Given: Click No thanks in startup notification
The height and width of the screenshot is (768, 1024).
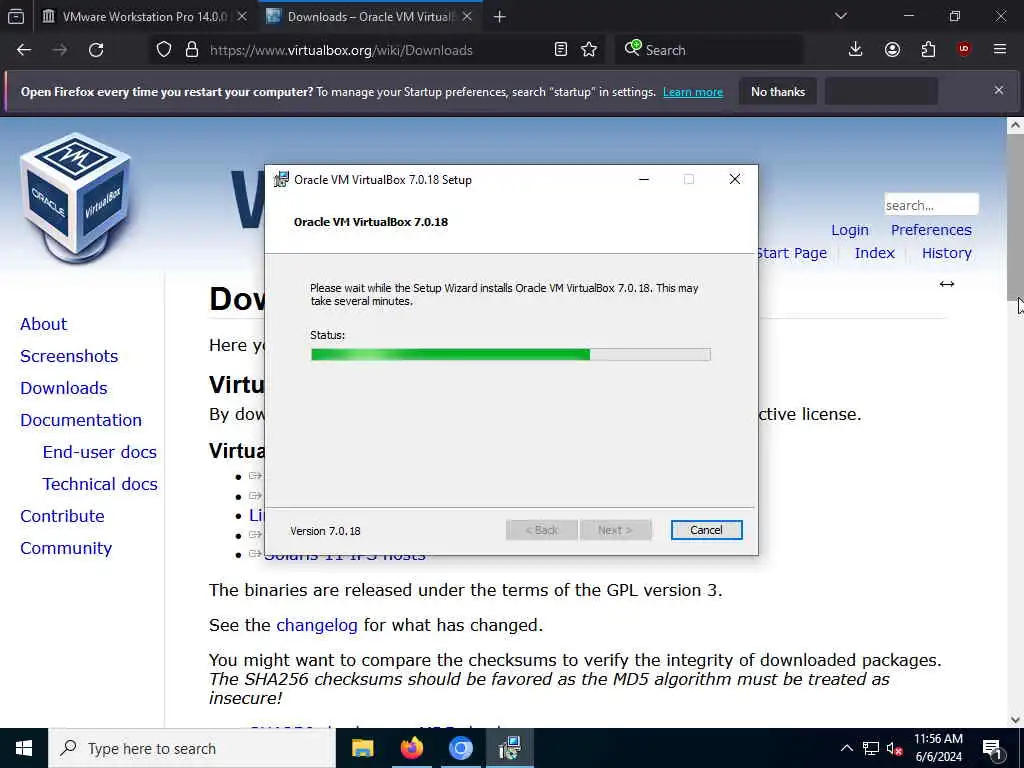Looking at the screenshot, I should click(x=778, y=92).
